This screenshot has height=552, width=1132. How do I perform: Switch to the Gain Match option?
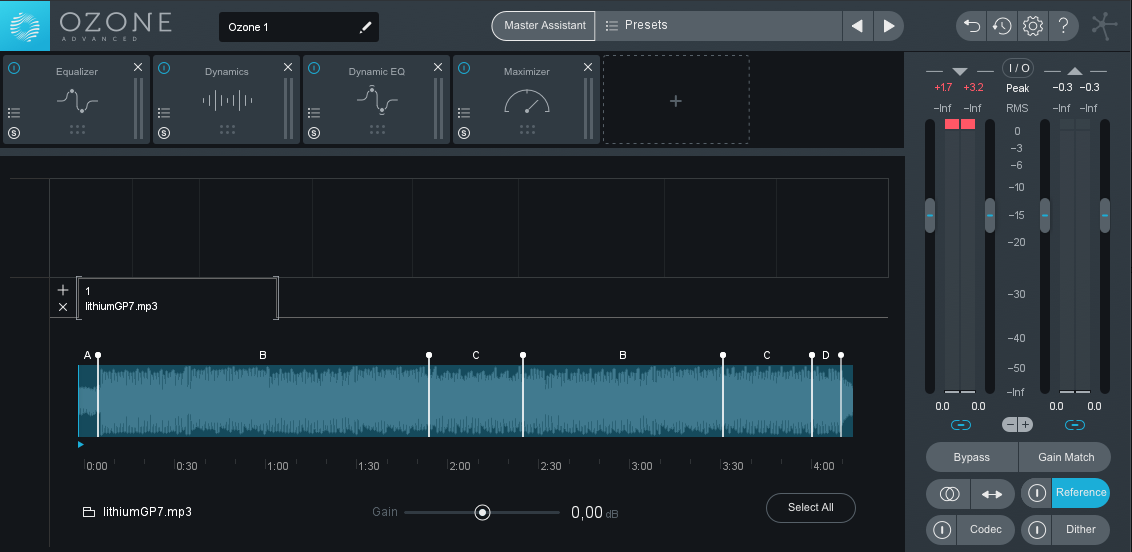pyautogui.click(x=1065, y=457)
